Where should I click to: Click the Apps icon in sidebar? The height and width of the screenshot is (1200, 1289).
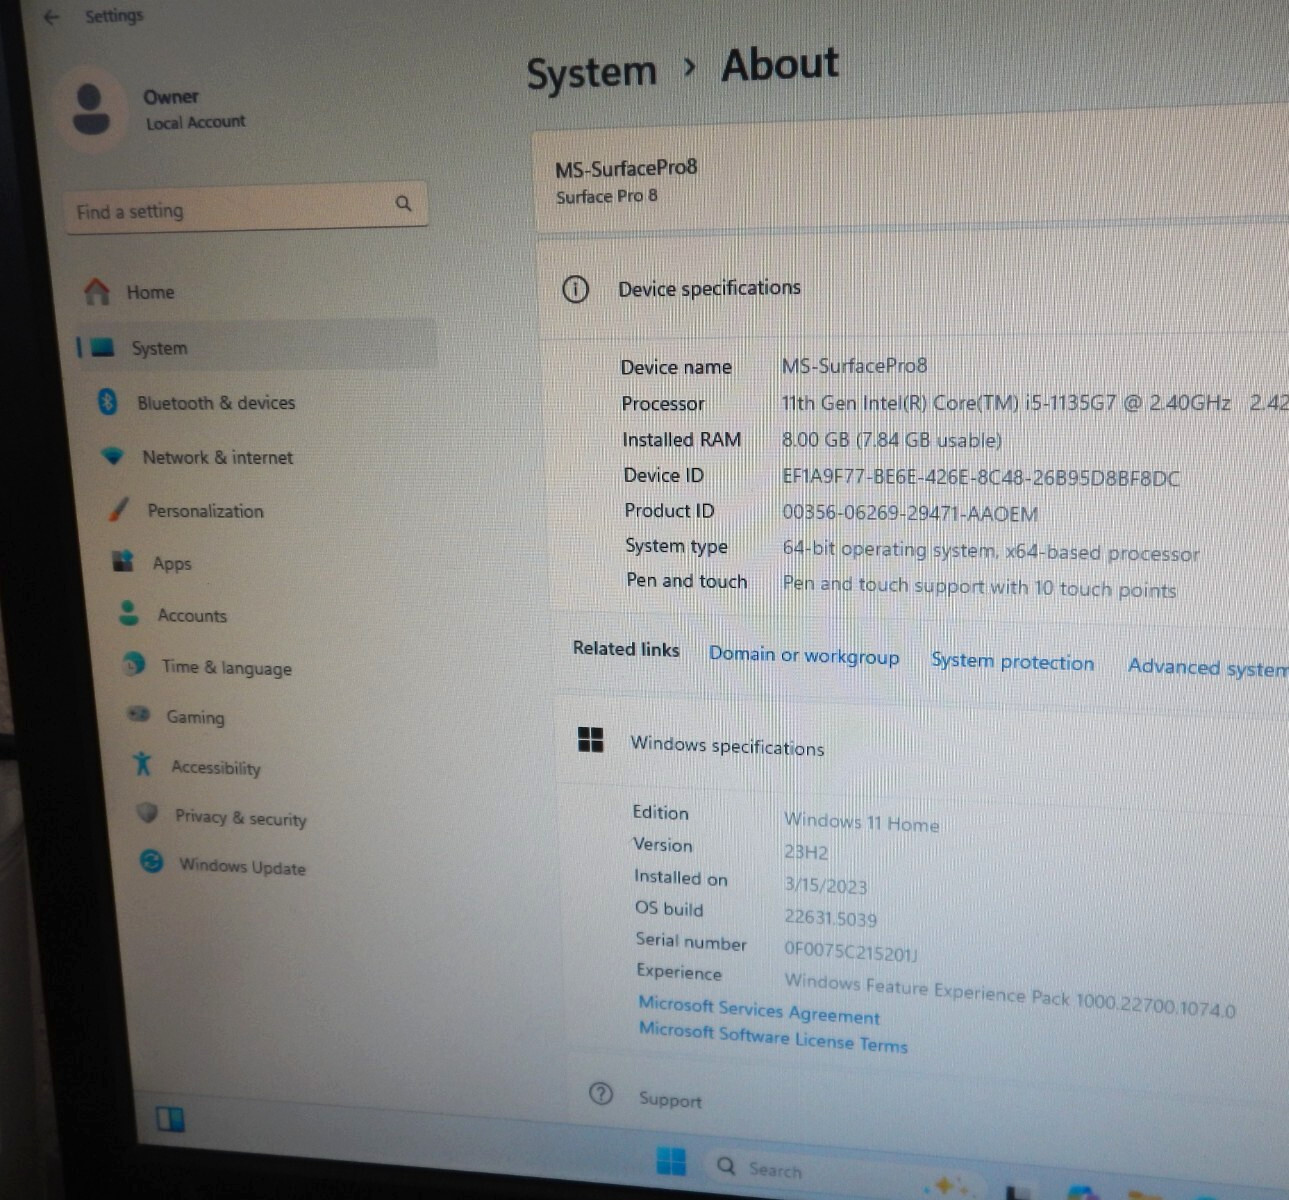click(123, 561)
